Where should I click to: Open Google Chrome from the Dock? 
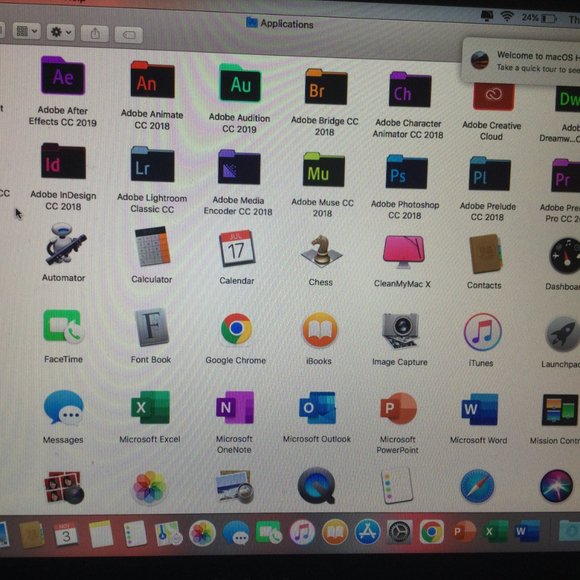tap(431, 532)
